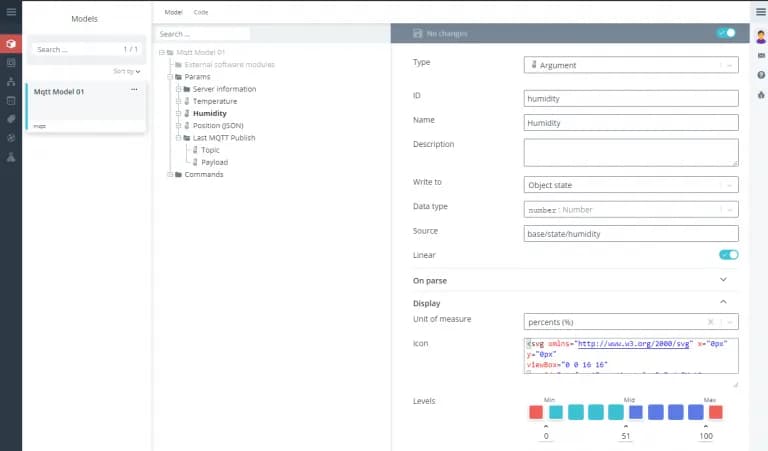Click the help question mark icon

click(761, 75)
